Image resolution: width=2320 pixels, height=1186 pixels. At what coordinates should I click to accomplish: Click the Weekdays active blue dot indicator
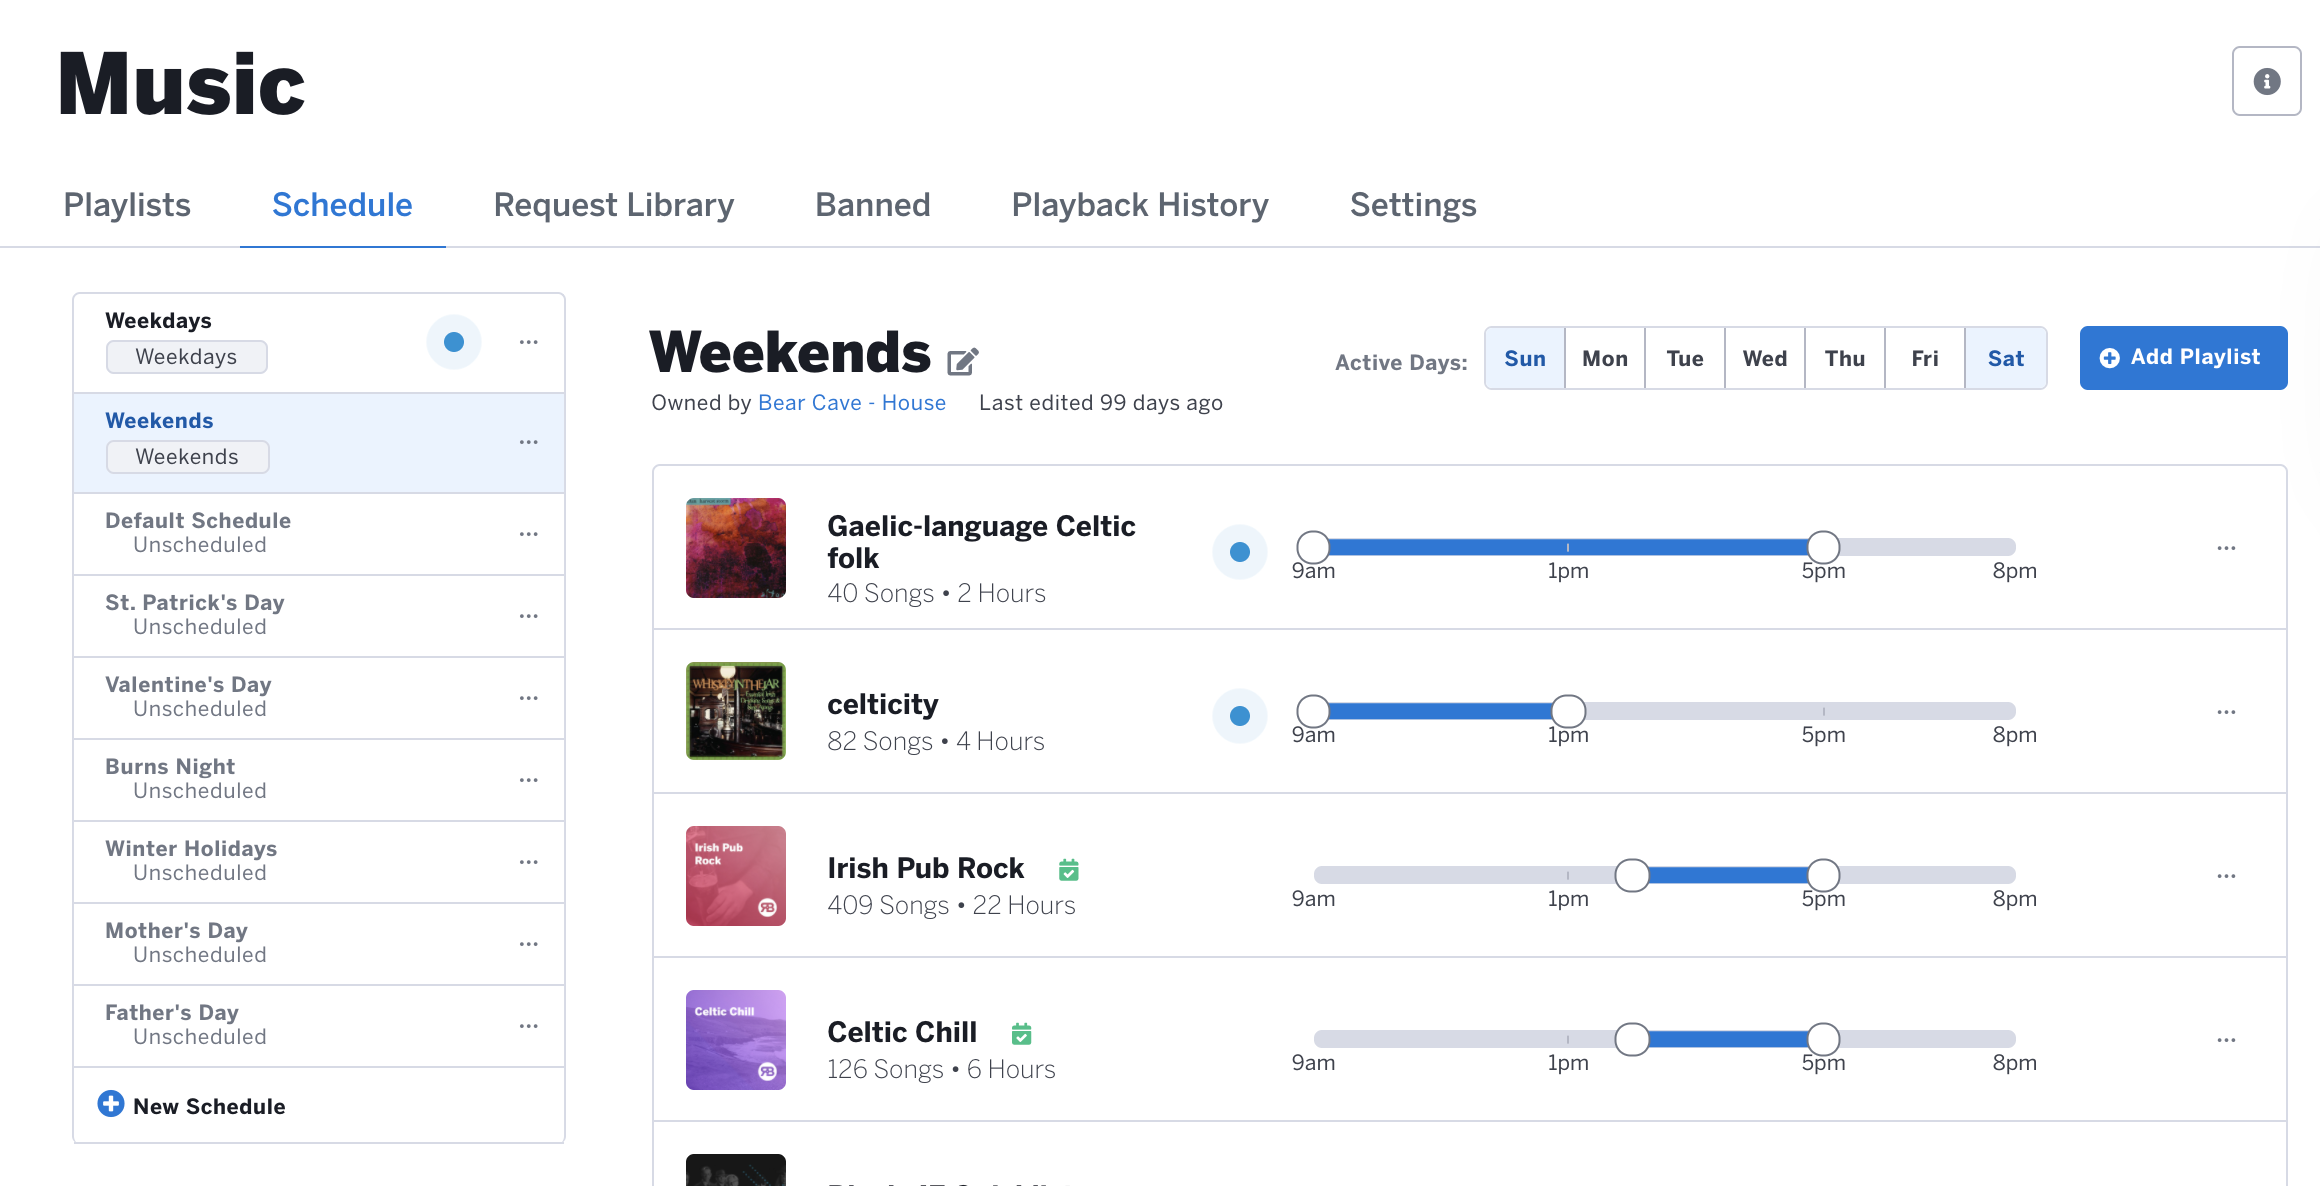(x=454, y=342)
